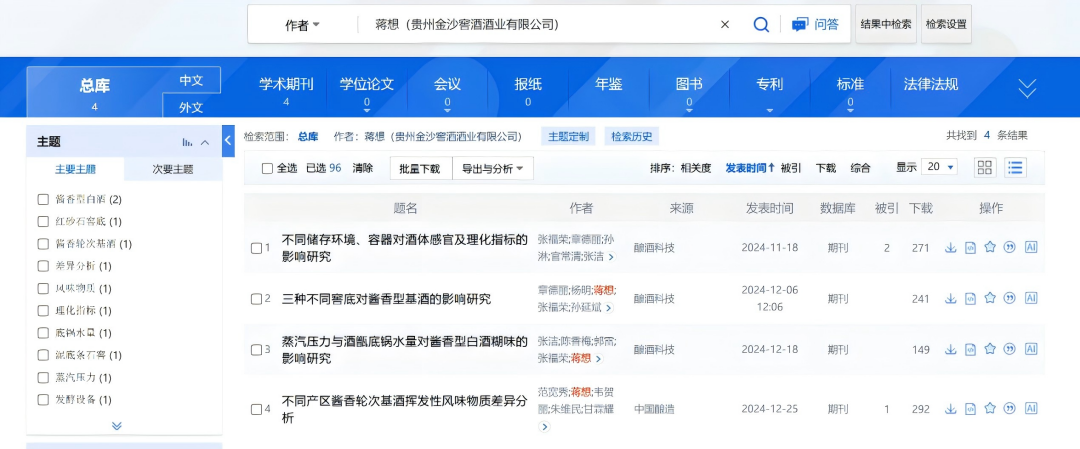Clear the search box with X icon
This screenshot has height=449, width=1080.
[725, 25]
